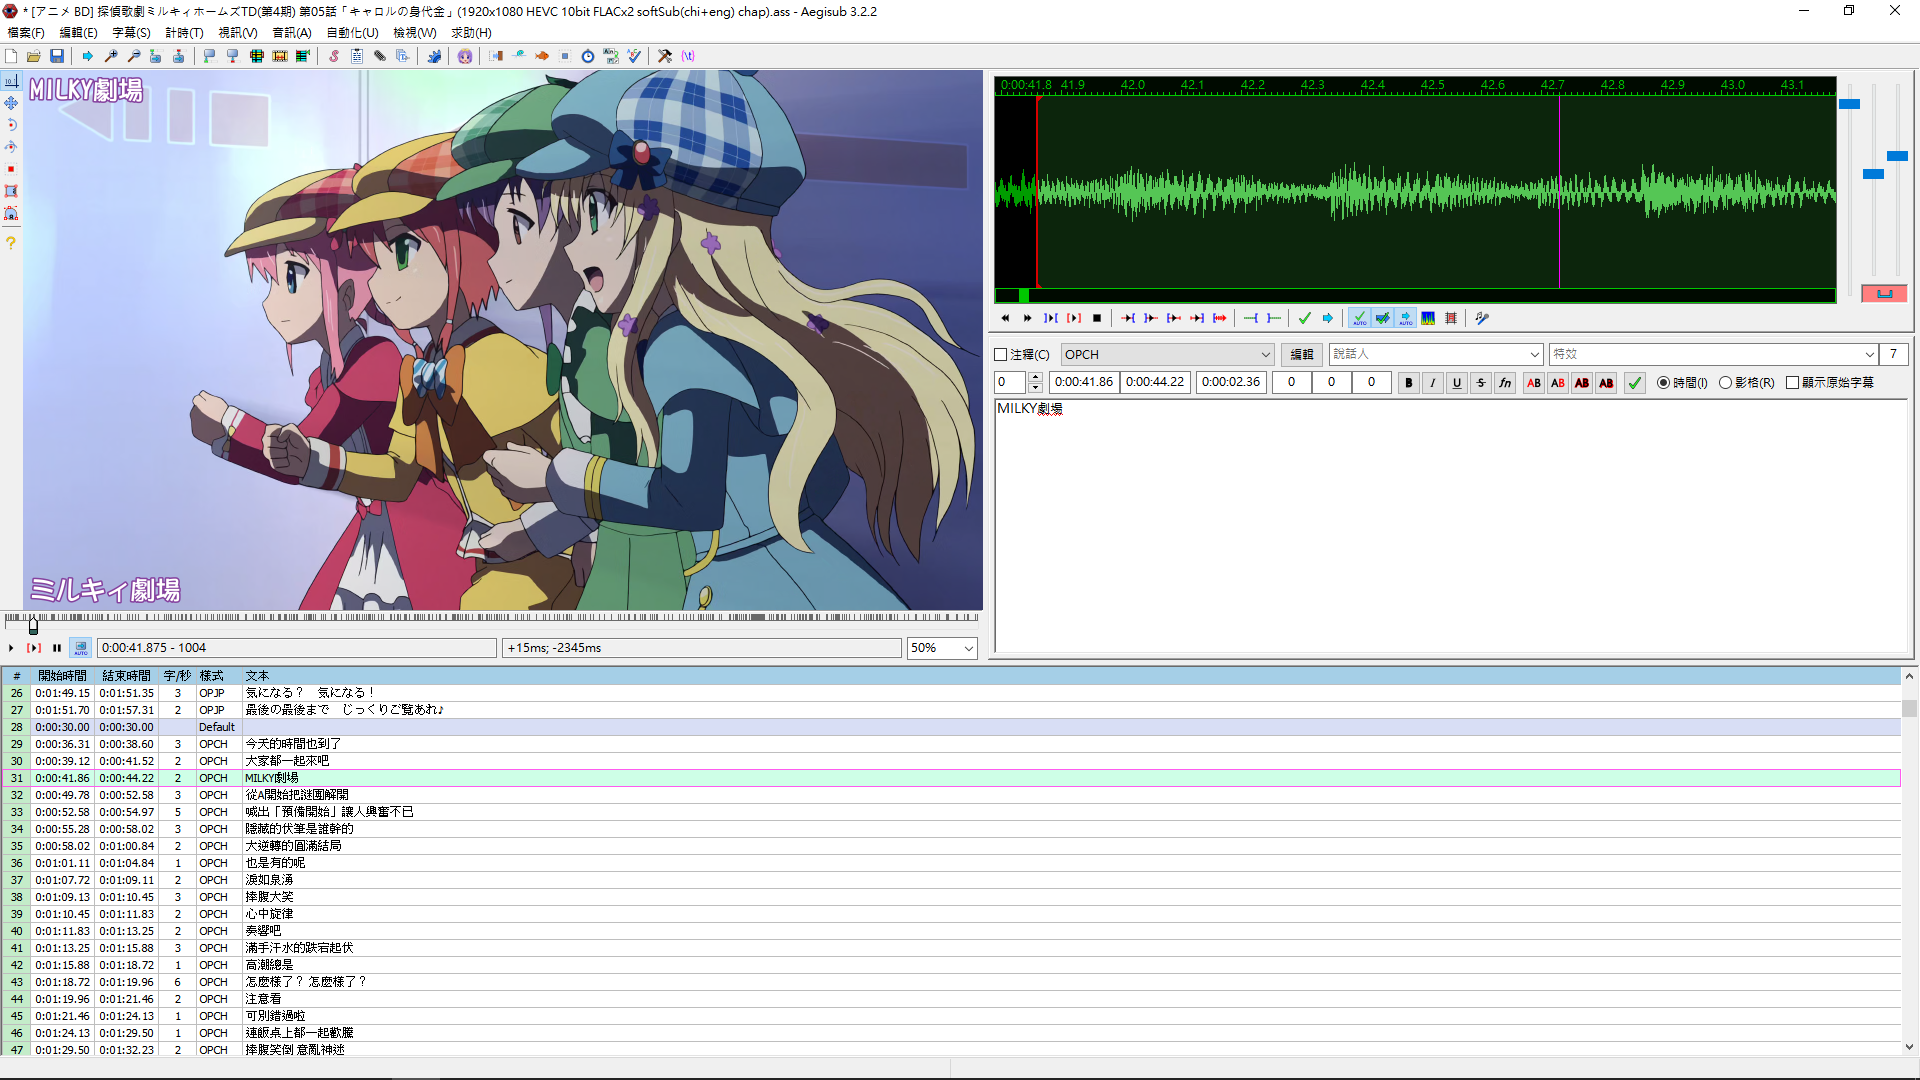This screenshot has width=1920, height=1080.
Task: Toggle bold formatting button
Action: (x=1408, y=383)
